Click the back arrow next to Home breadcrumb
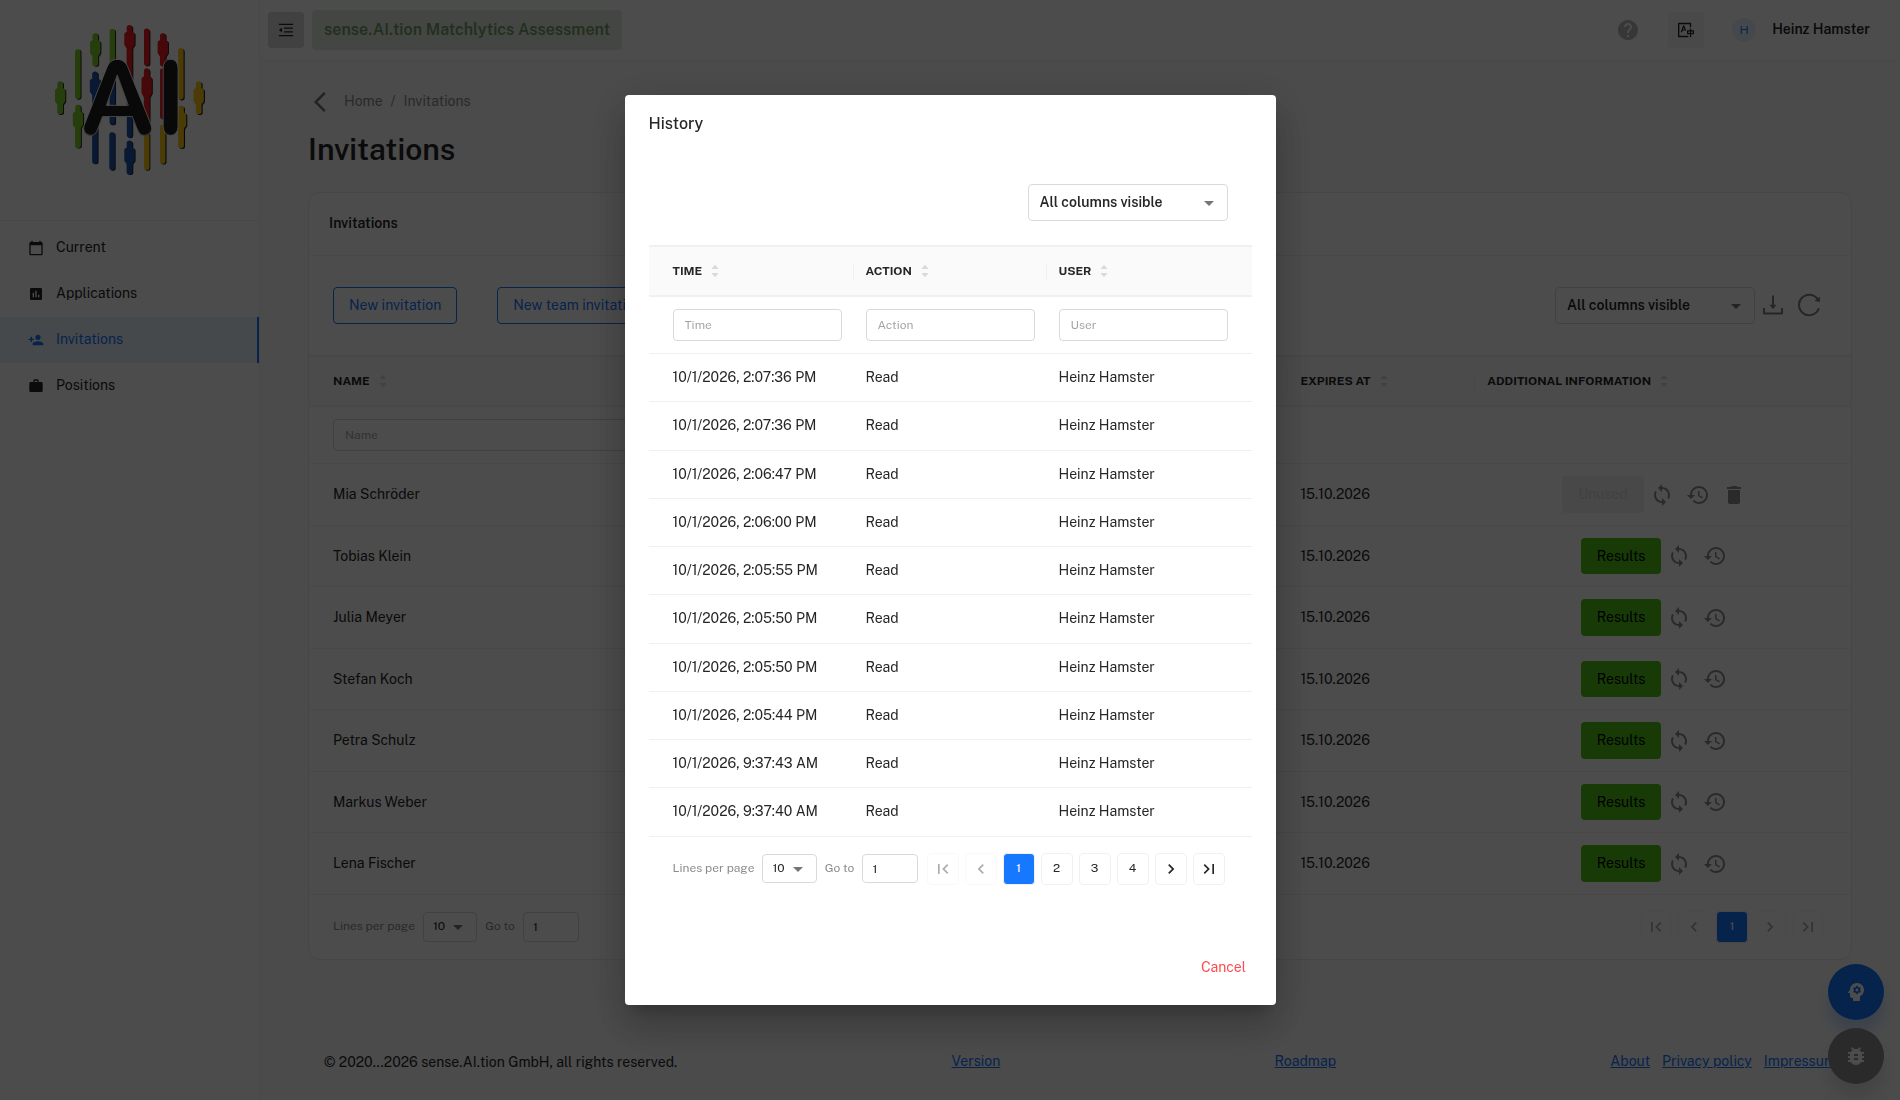Screen dimensions: 1900x1100 point(320,101)
